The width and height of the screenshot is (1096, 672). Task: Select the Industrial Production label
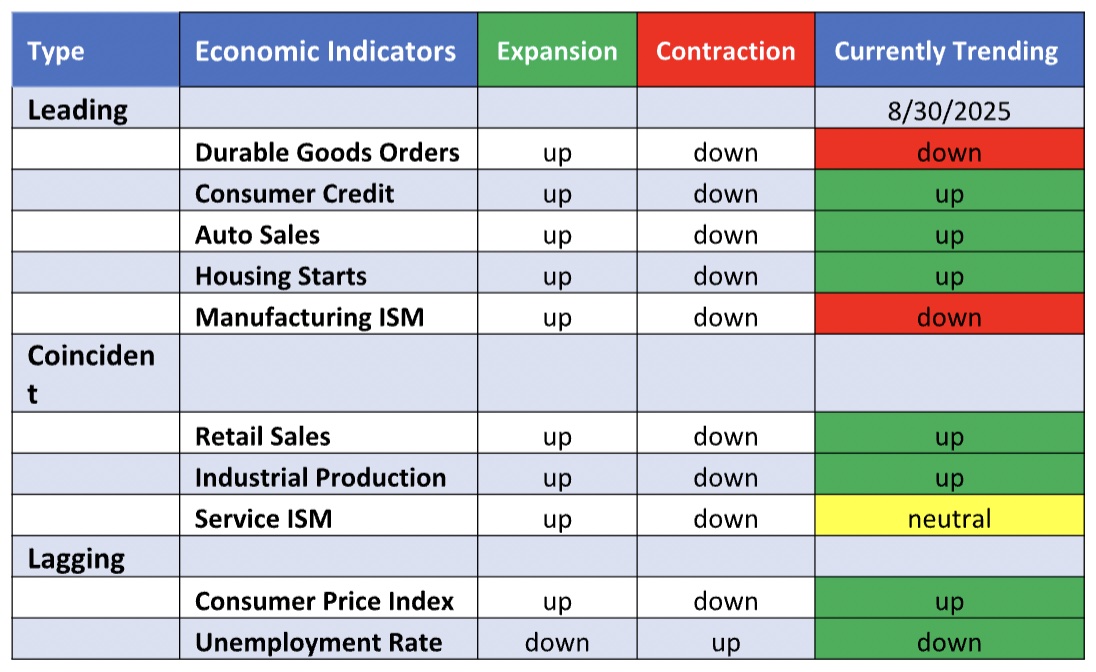click(320, 477)
